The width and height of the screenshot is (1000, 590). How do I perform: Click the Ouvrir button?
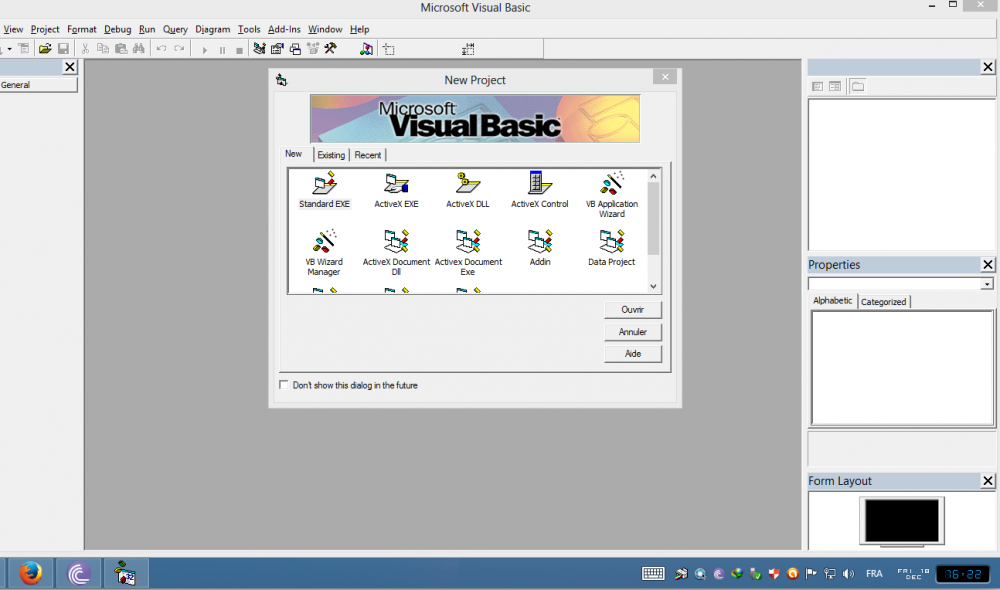pos(633,309)
